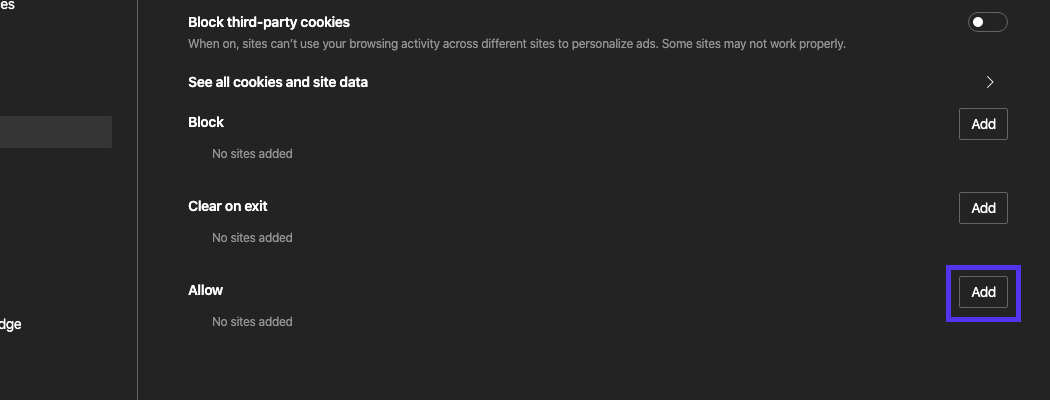Screen dimensions: 1050x400
Task: Click "No sites added" under Allow
Action: (252, 322)
